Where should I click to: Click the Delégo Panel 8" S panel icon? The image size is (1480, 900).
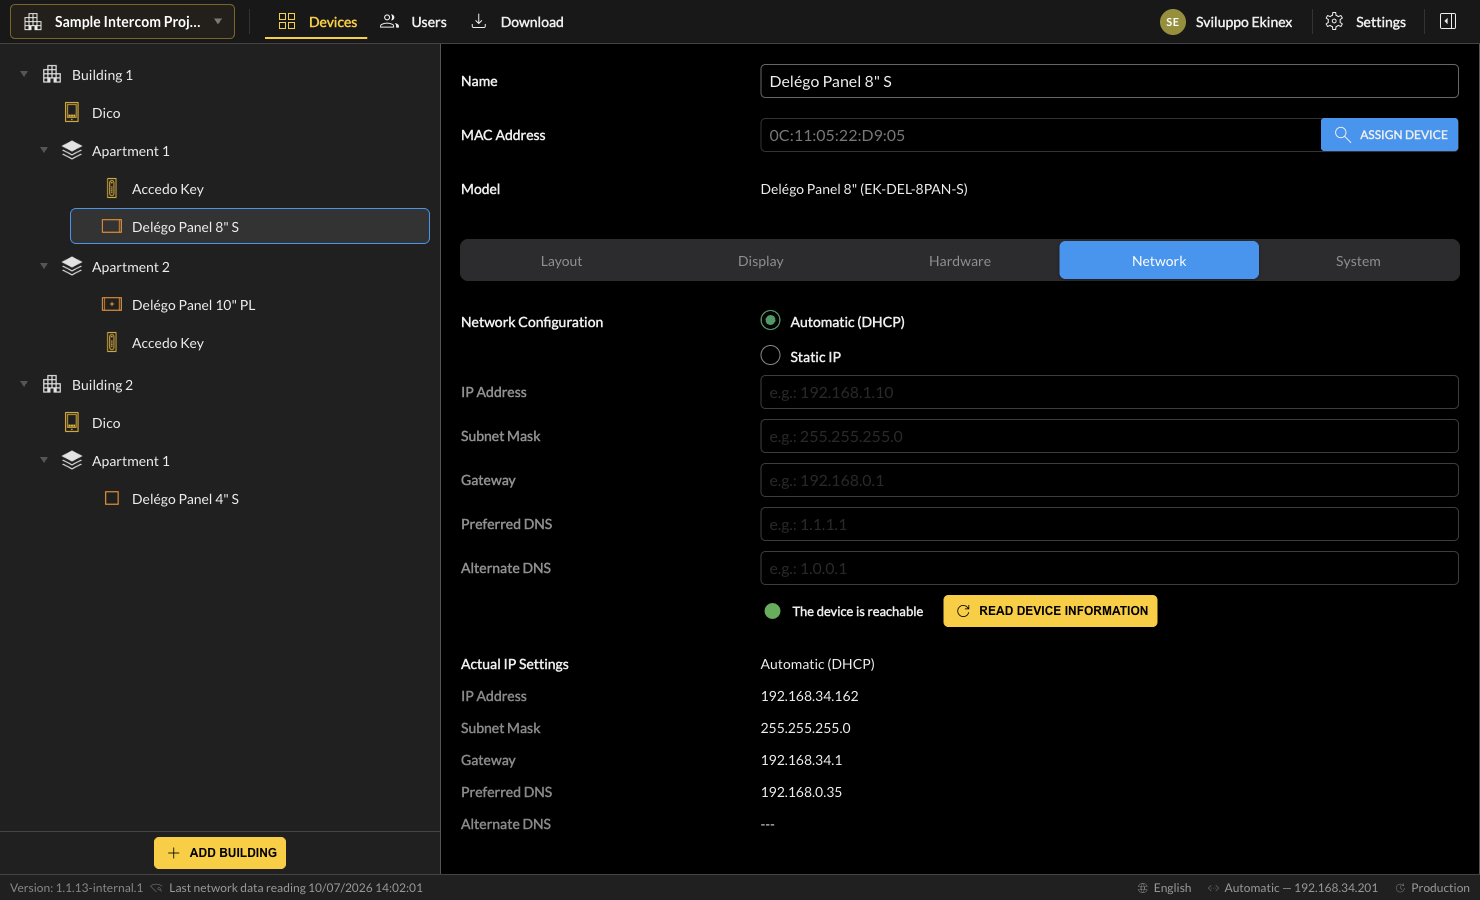click(112, 226)
